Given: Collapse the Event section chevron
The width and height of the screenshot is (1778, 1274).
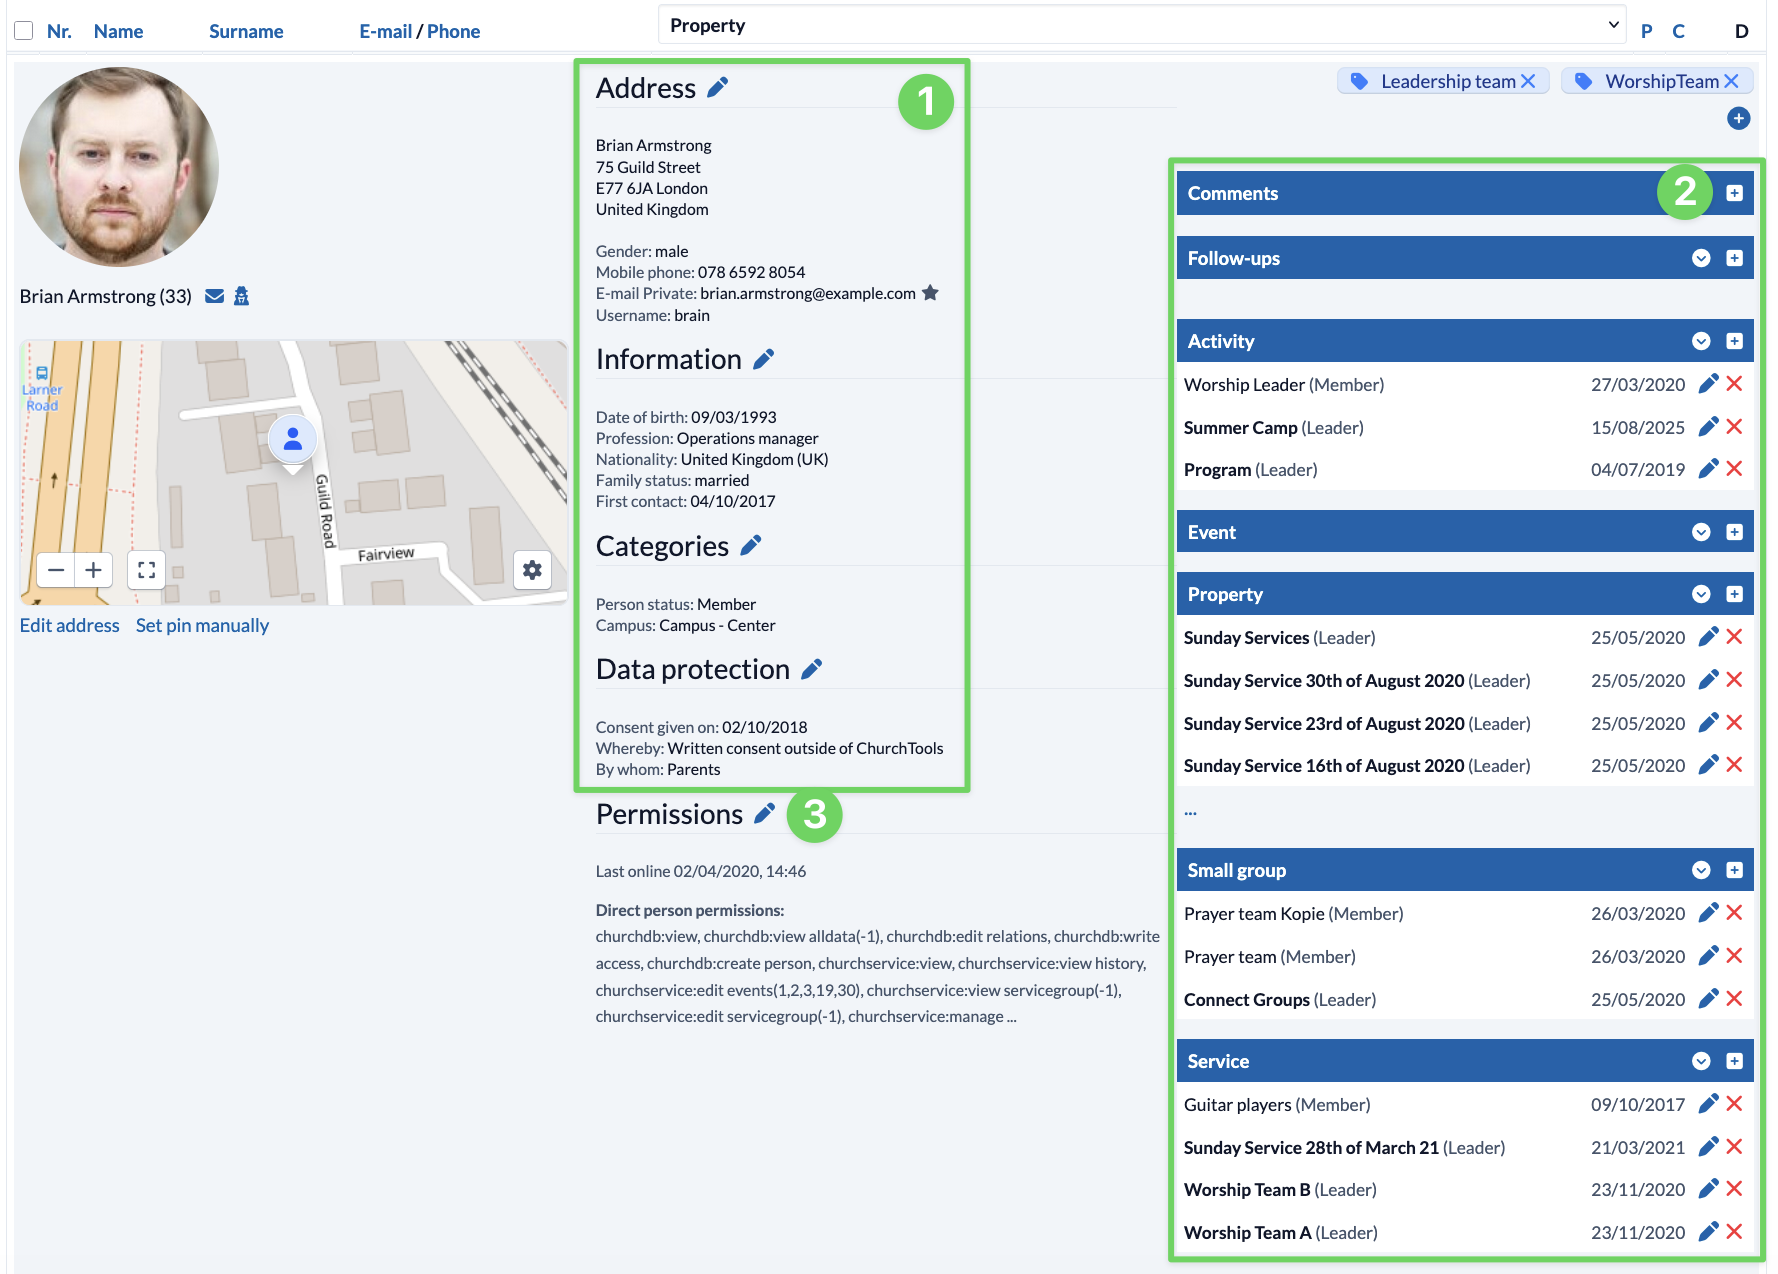Looking at the screenshot, I should [1701, 532].
